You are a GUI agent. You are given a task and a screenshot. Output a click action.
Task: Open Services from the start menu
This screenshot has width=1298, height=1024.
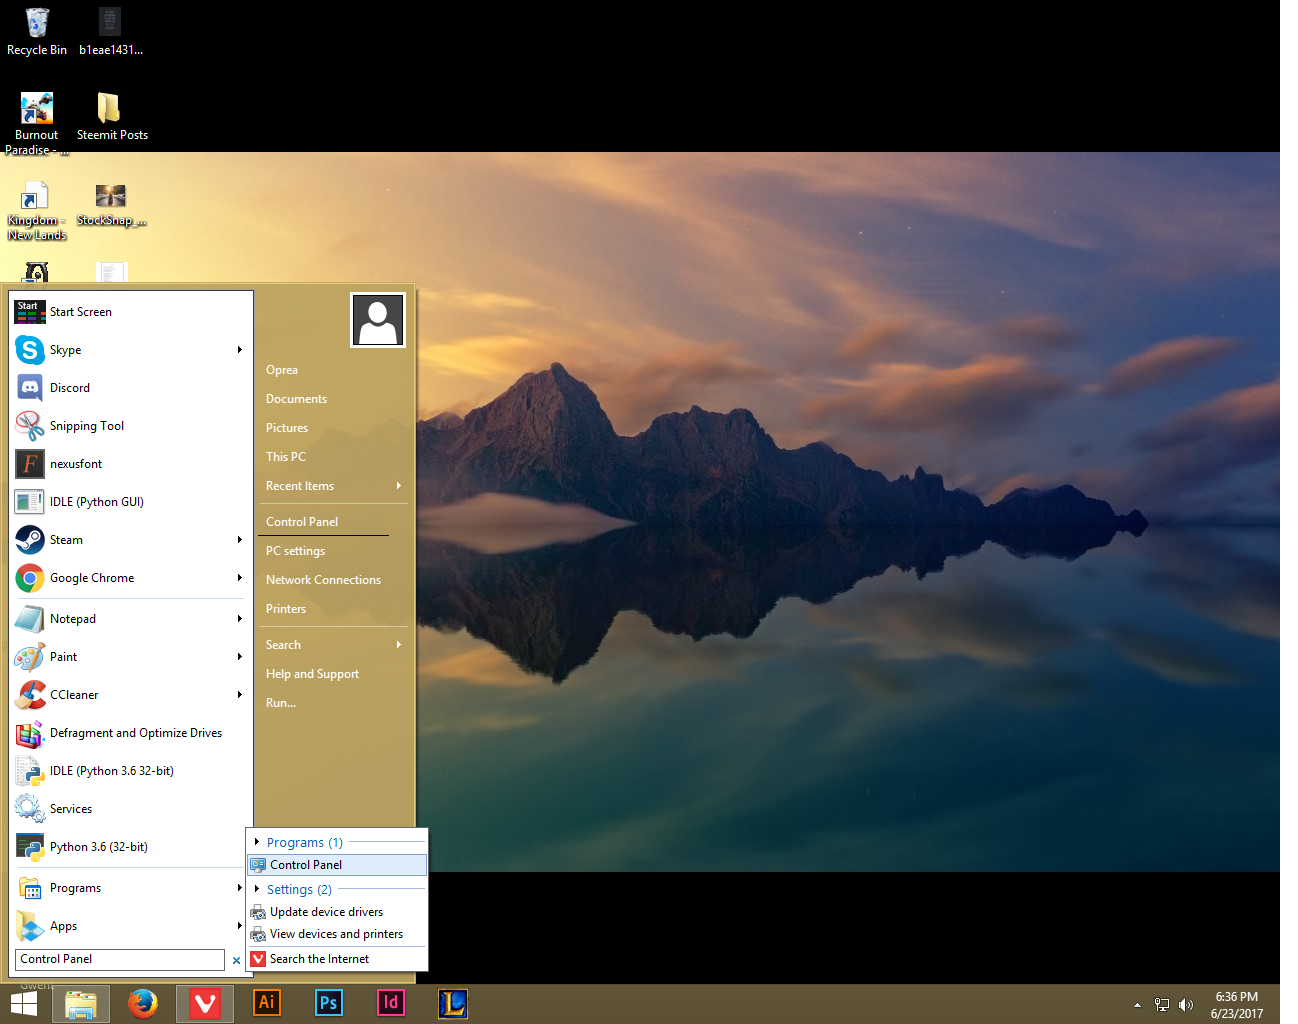(130, 809)
